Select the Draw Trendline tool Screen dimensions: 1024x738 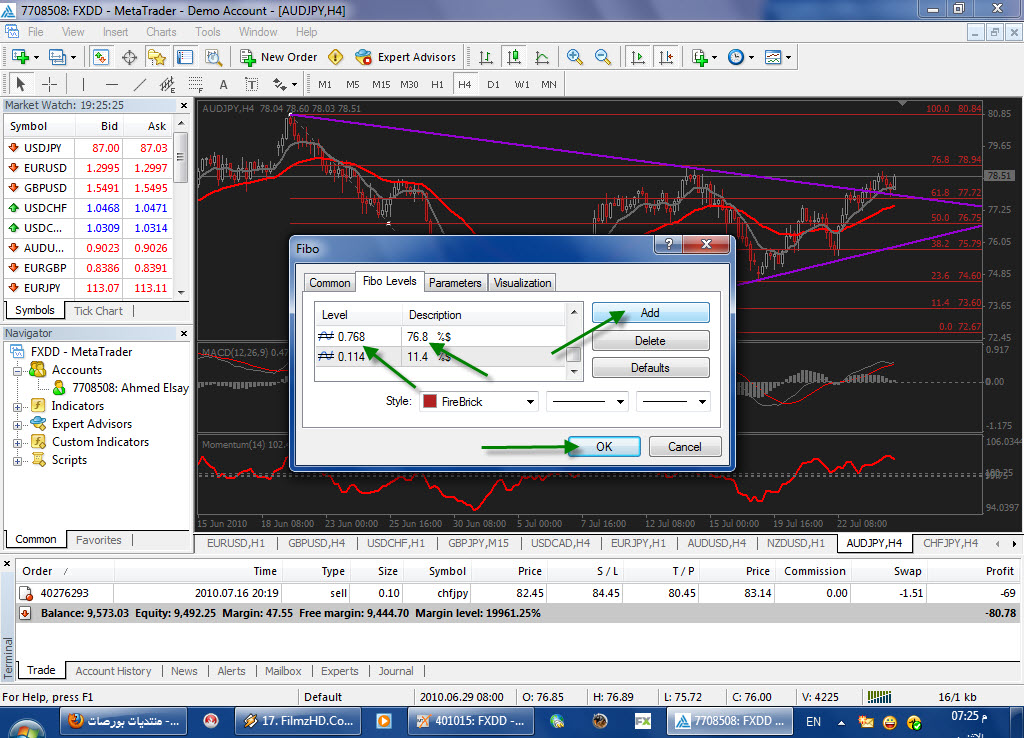pyautogui.click(x=140, y=84)
